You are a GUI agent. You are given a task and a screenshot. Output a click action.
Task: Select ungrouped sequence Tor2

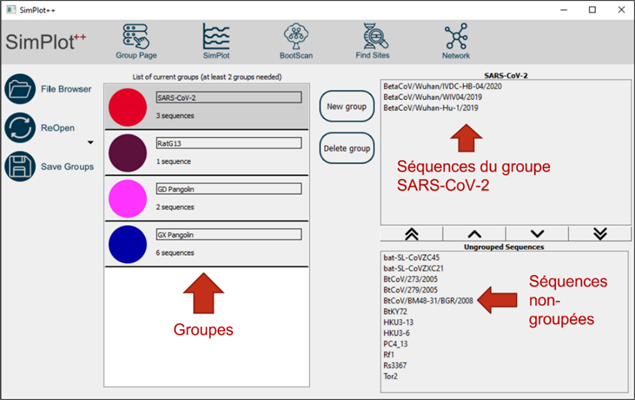391,377
